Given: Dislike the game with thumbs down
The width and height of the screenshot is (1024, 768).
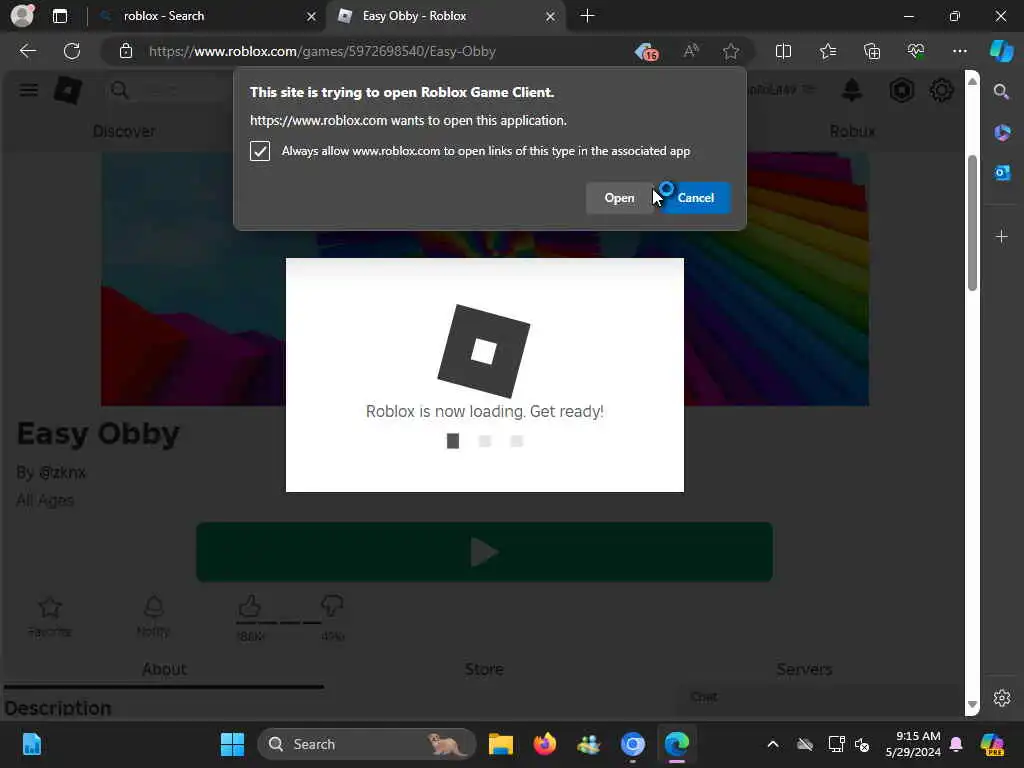Looking at the screenshot, I should 332,605.
